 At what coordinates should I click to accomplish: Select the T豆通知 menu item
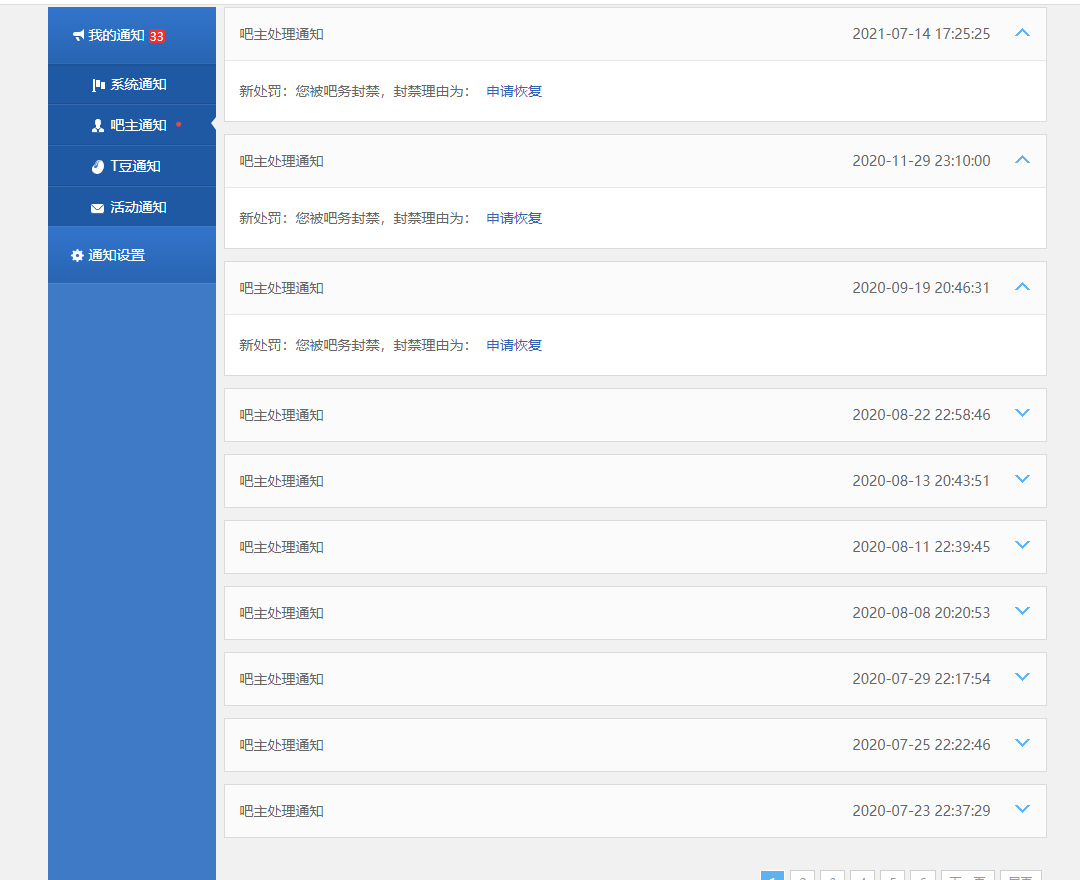[135, 167]
